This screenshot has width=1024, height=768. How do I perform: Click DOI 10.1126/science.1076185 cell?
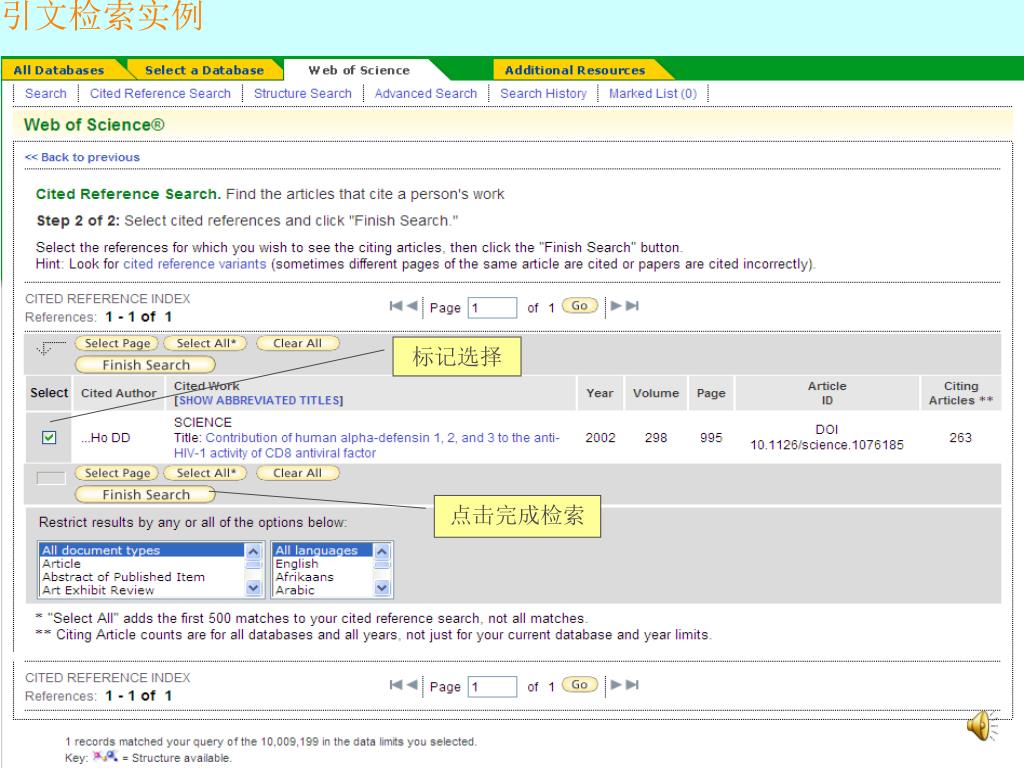click(827, 437)
